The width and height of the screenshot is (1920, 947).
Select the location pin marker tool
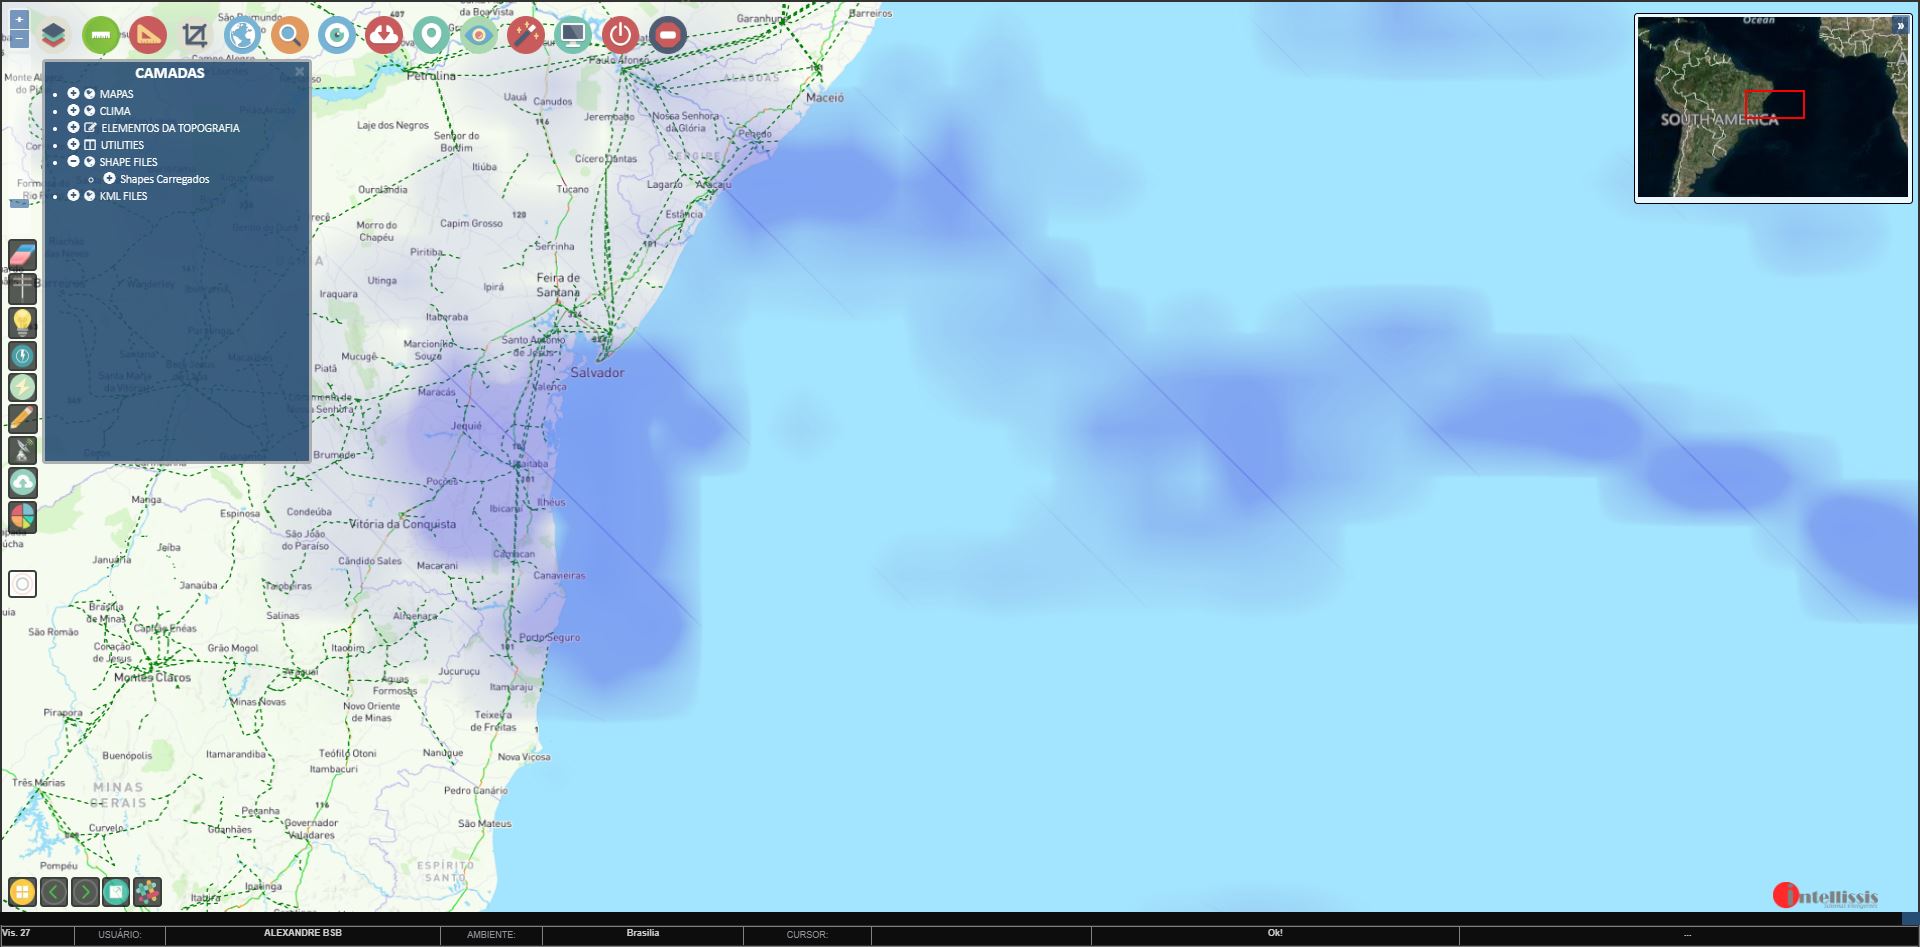(431, 36)
